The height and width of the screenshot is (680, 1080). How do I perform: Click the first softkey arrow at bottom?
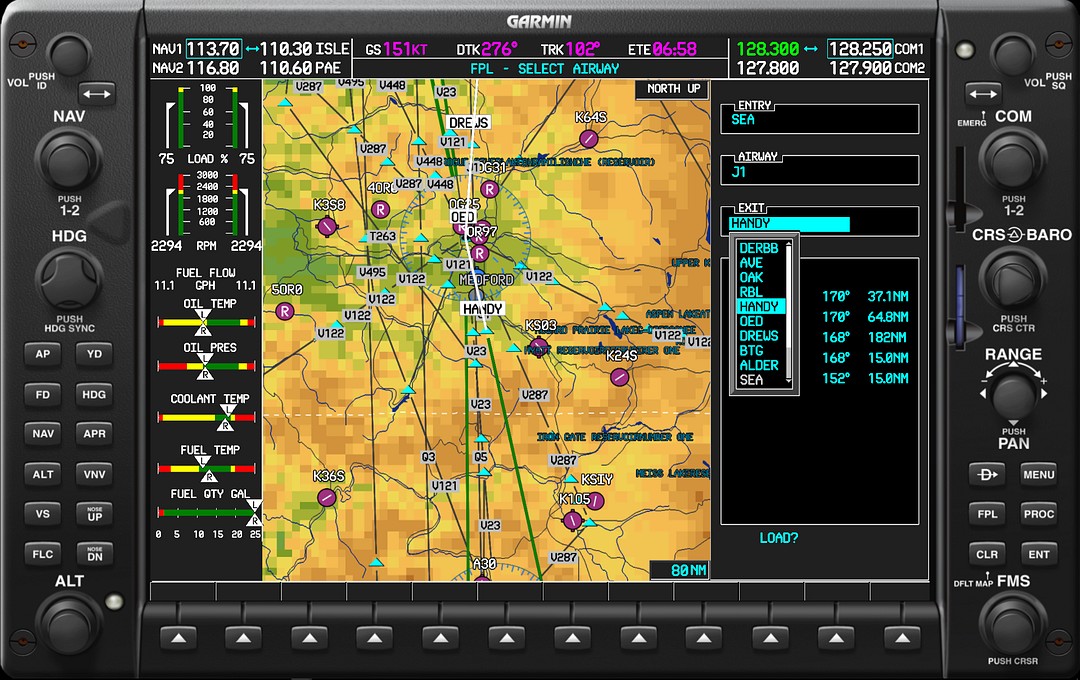178,638
